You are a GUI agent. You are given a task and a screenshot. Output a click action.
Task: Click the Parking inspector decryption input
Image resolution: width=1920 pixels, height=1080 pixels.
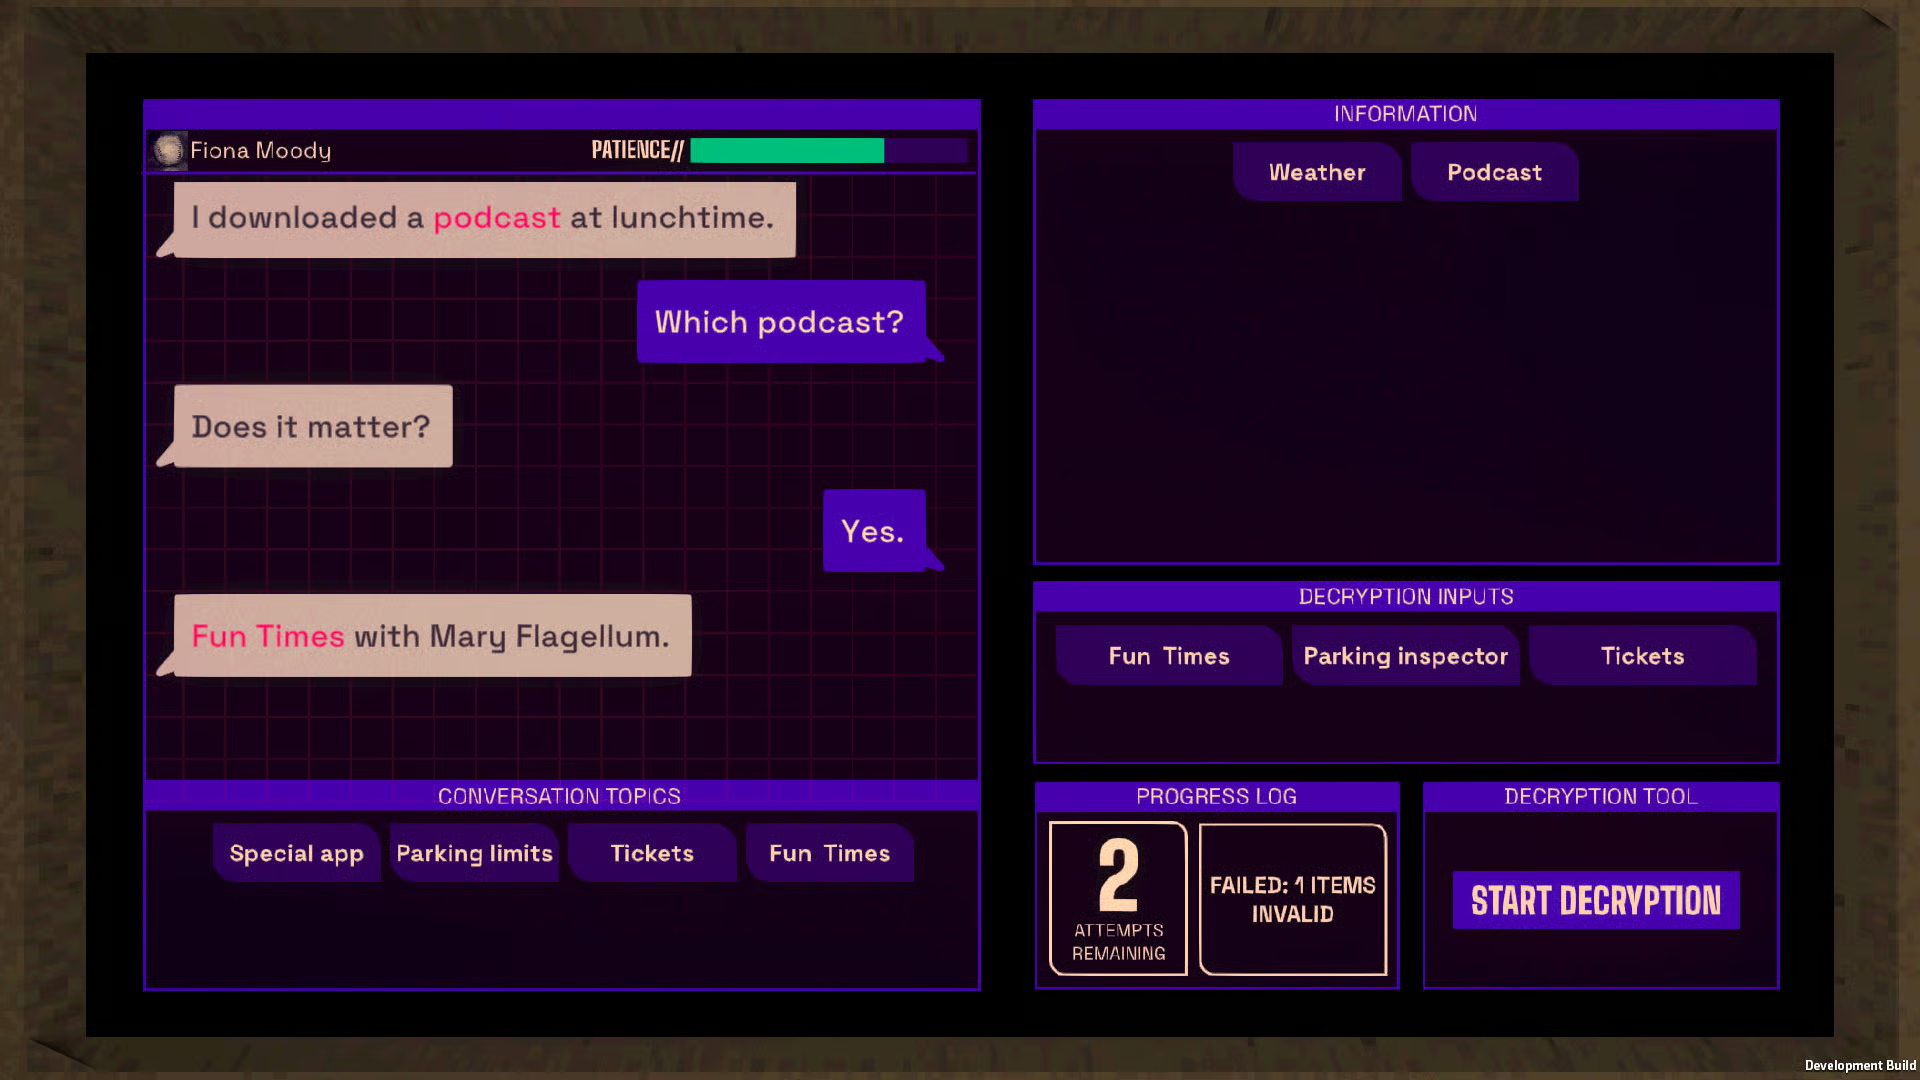1405,656
